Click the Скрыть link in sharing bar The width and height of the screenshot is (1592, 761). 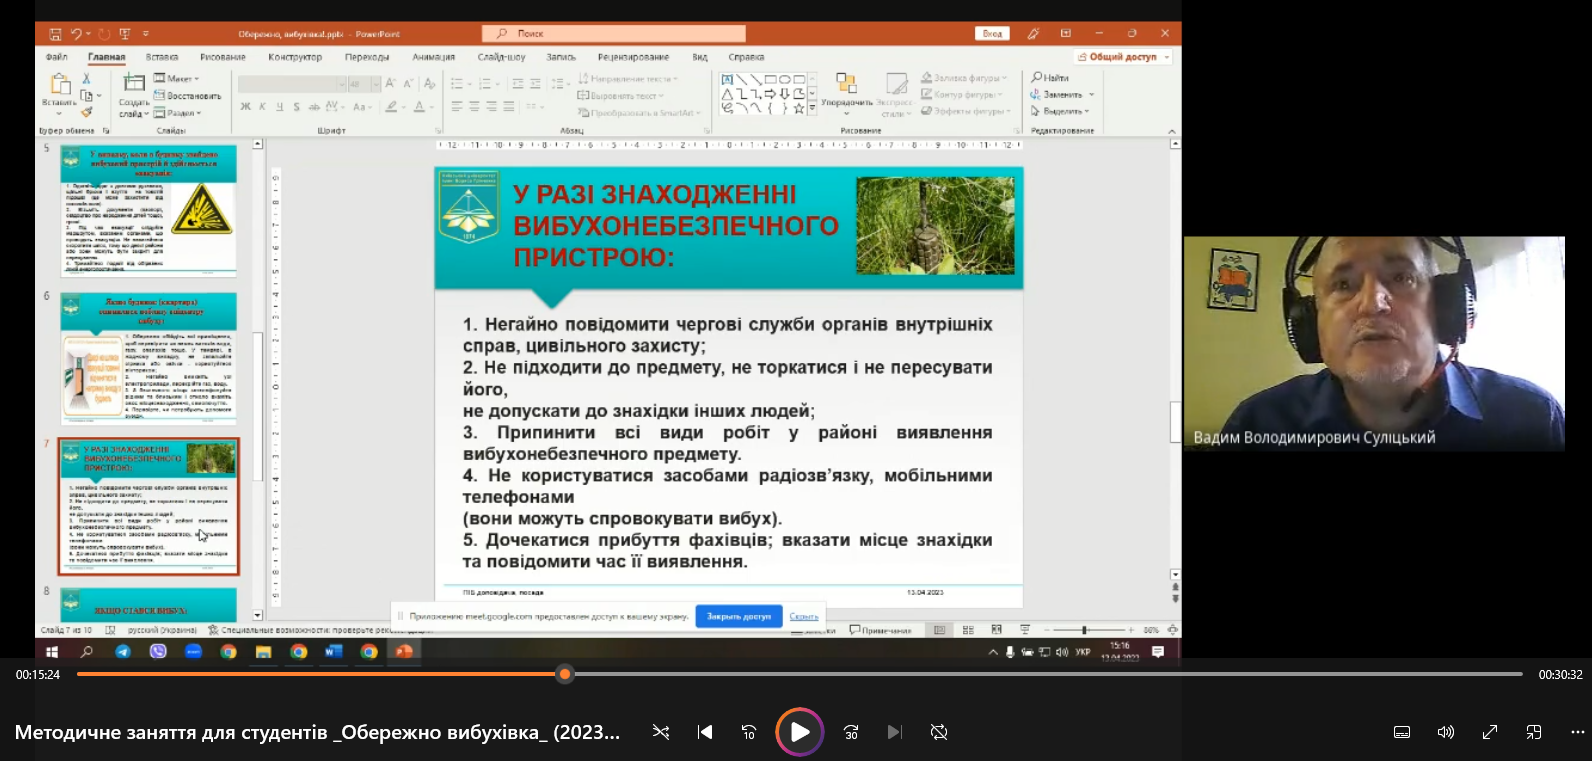coord(803,617)
